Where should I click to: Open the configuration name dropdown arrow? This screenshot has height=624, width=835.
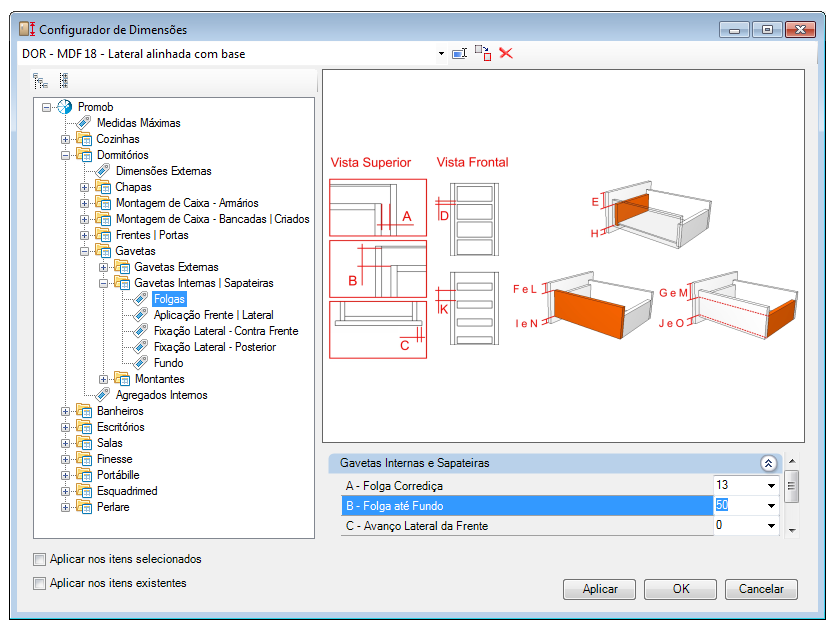[x=441, y=53]
